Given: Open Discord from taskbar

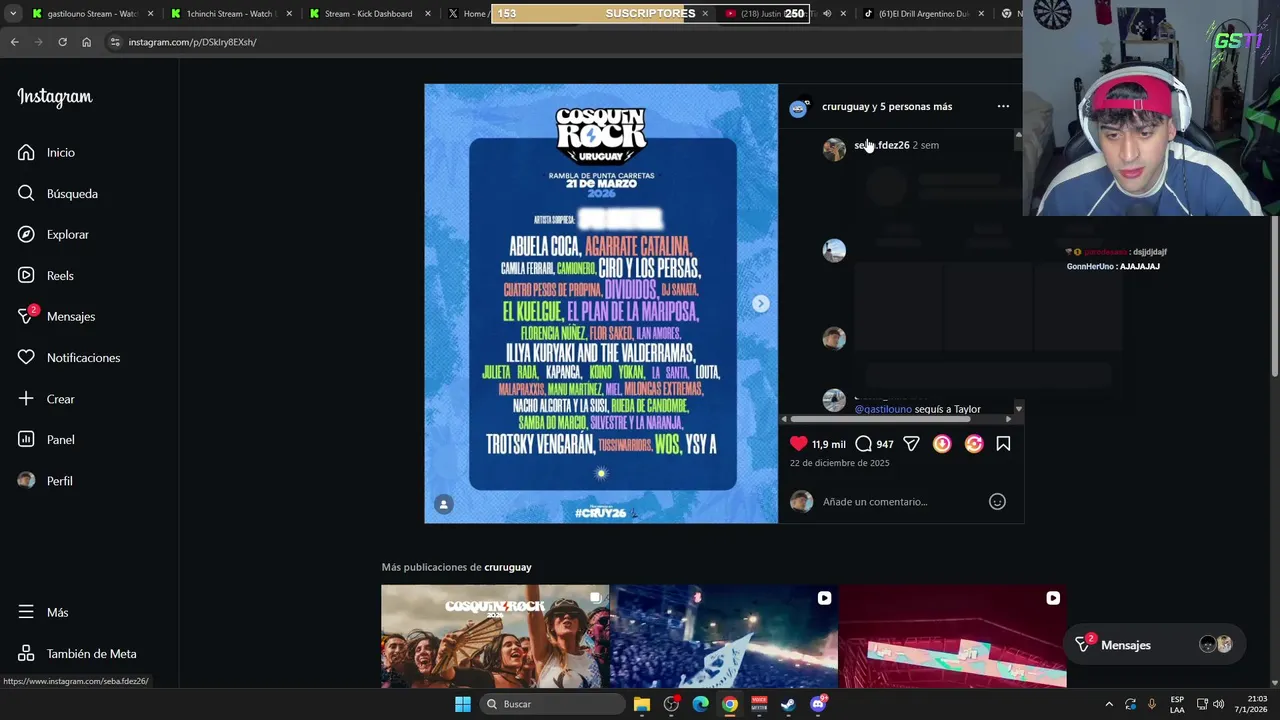Looking at the screenshot, I should coord(818,704).
